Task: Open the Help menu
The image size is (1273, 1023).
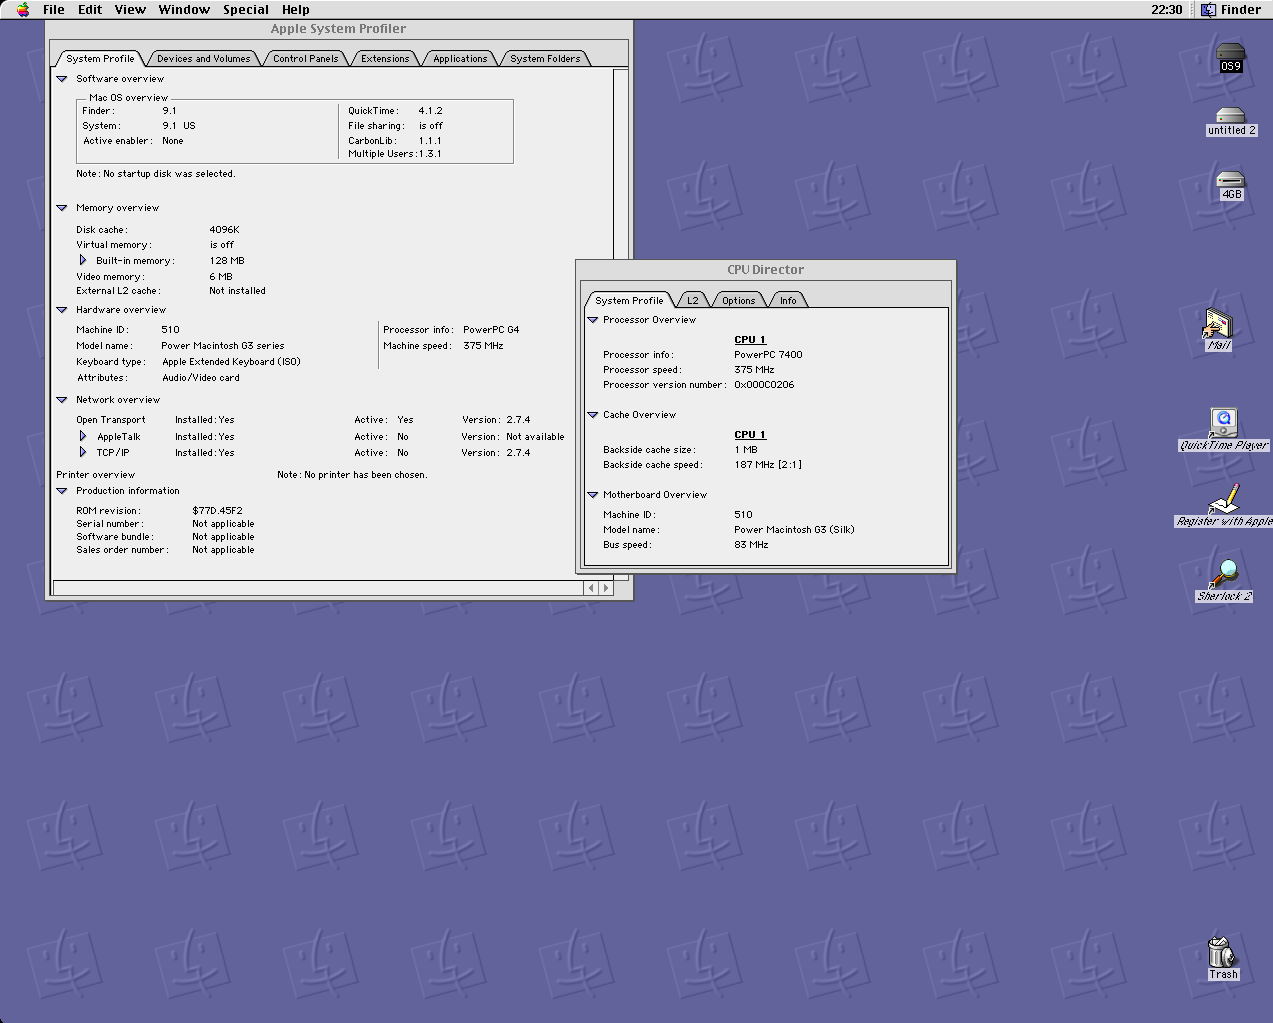Action: click(x=295, y=9)
